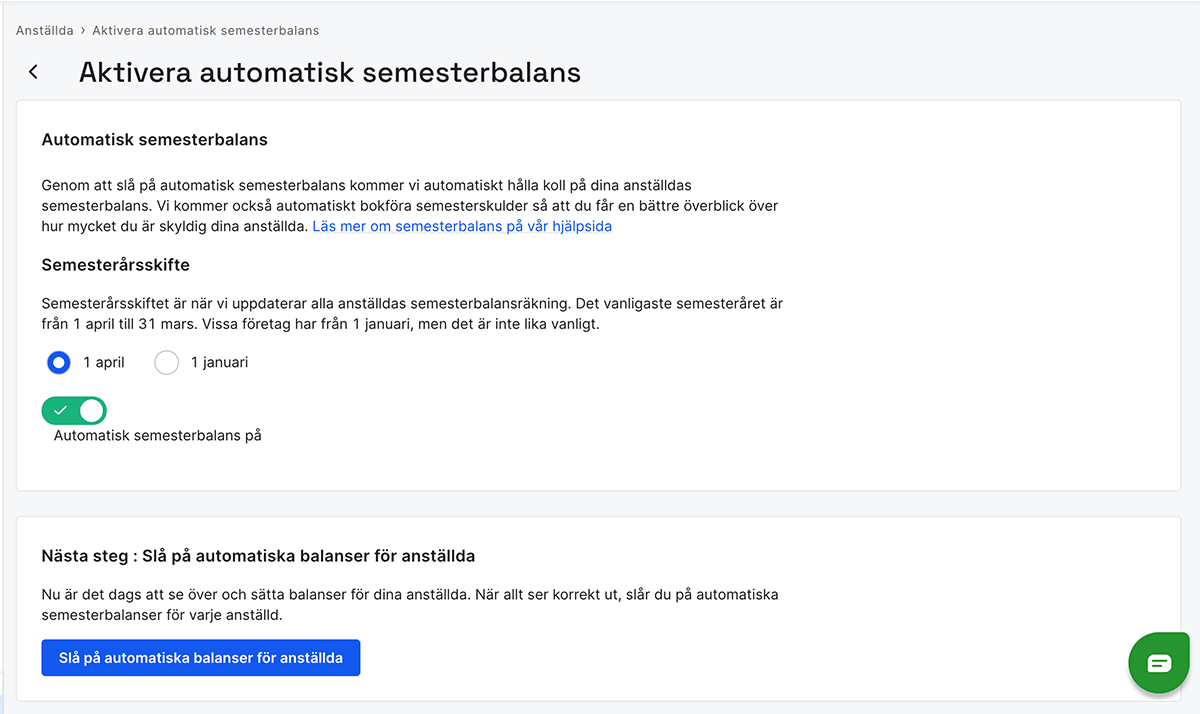Screen dimensions: 1200x714
Task: Select the 1 april radio button
Action: 59,362
